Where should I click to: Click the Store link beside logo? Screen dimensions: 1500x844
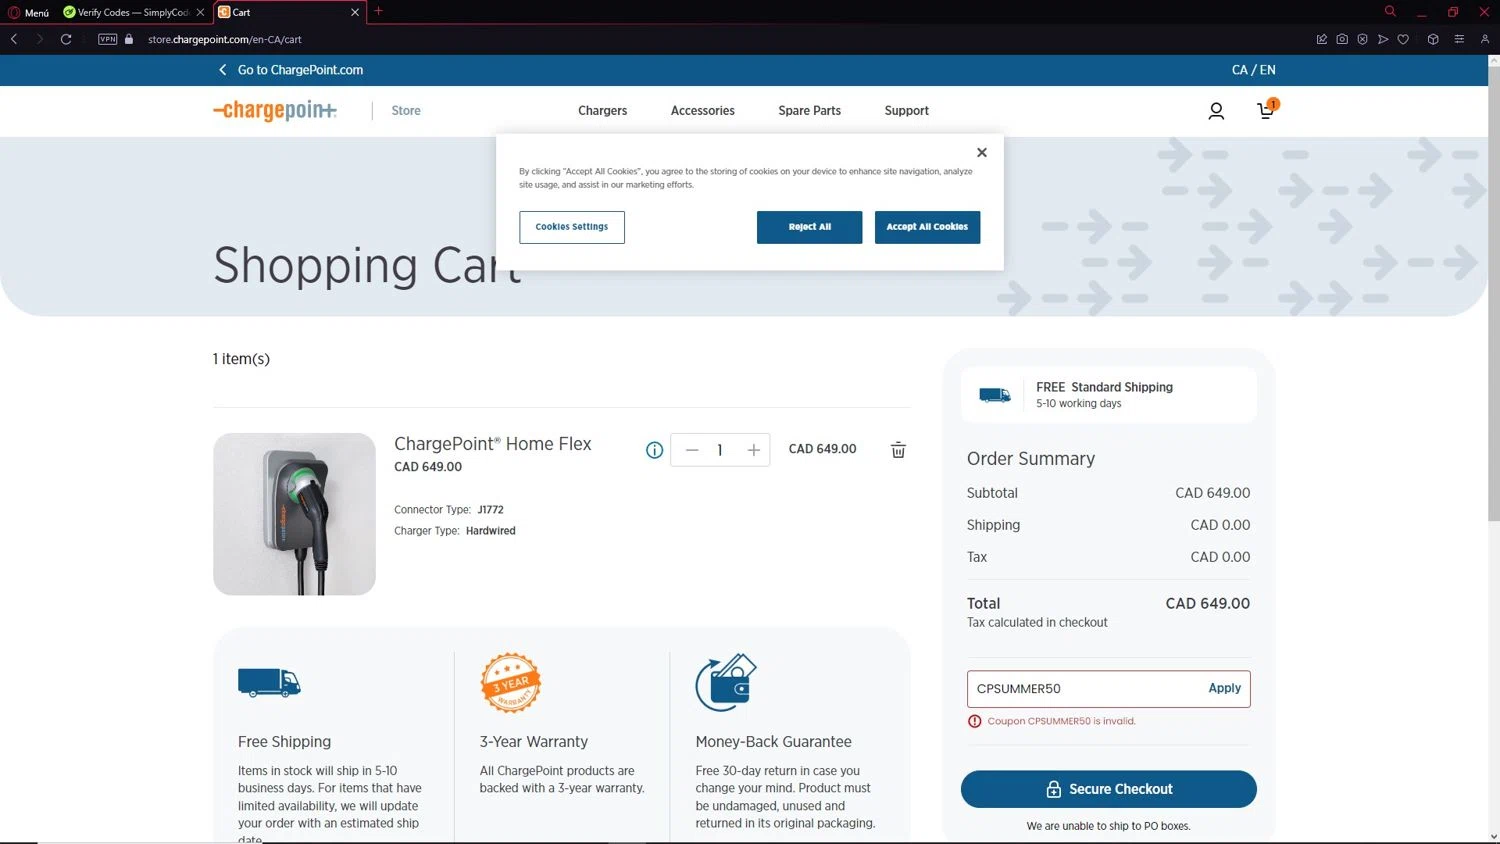(406, 111)
